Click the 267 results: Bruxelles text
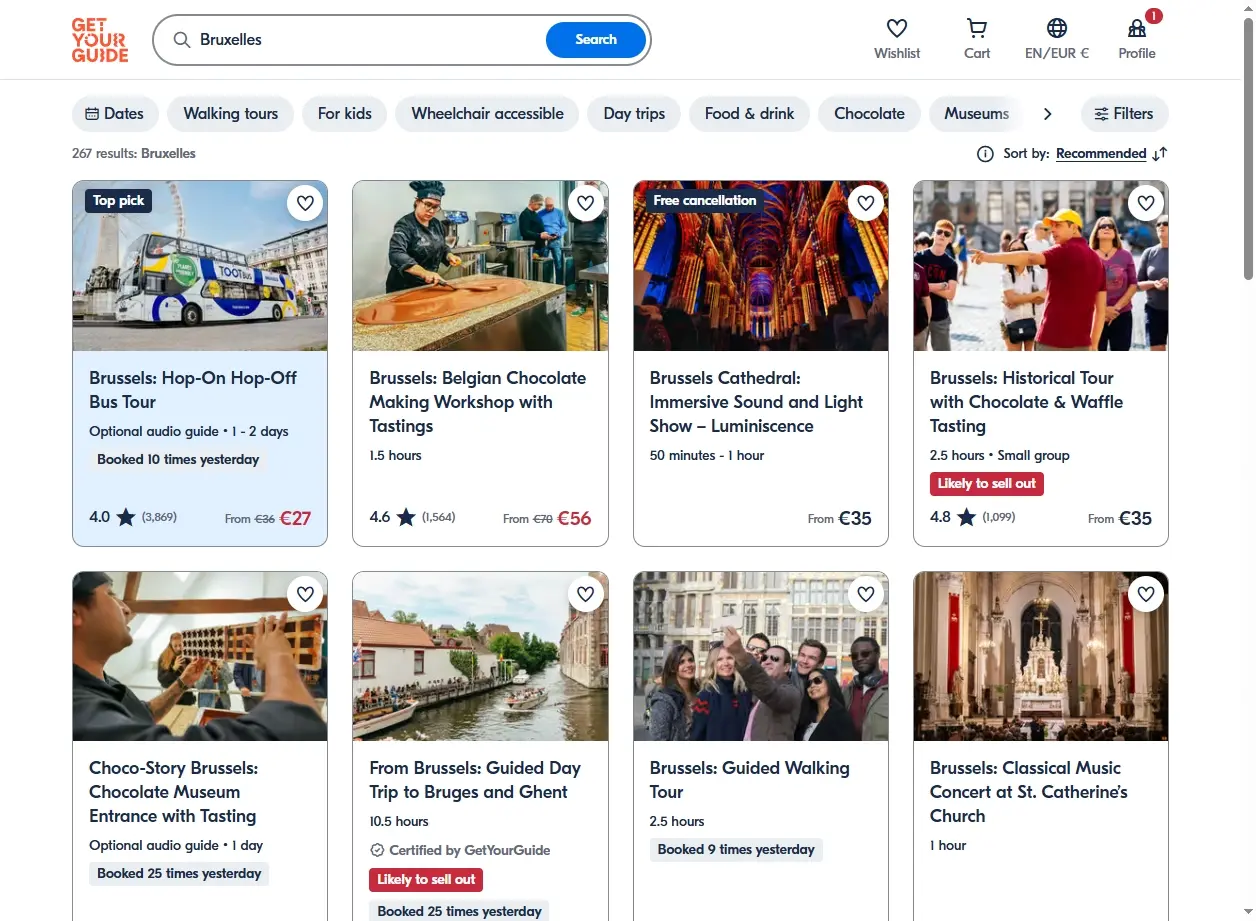This screenshot has height=921, width=1256. (x=134, y=154)
